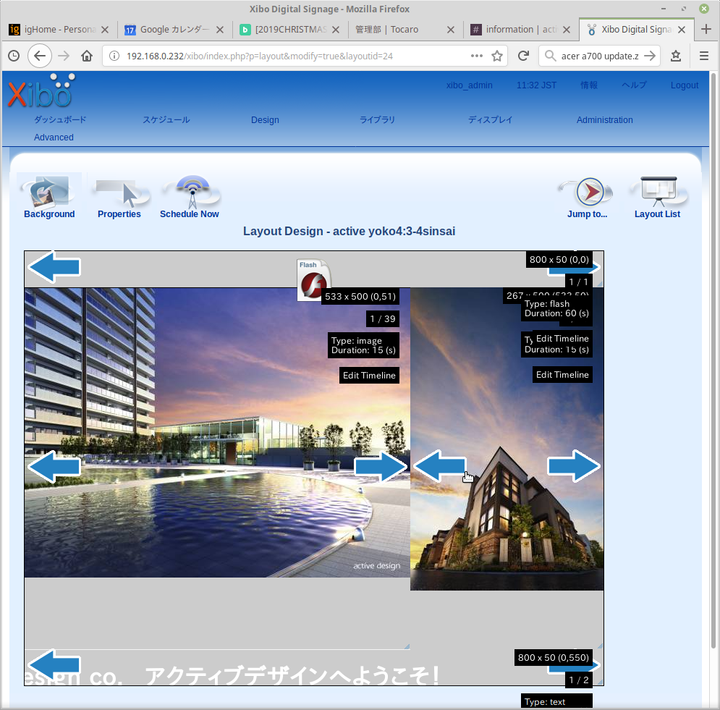This screenshot has width=720, height=710.
Task: Open the Advanced menu
Action: (54, 137)
